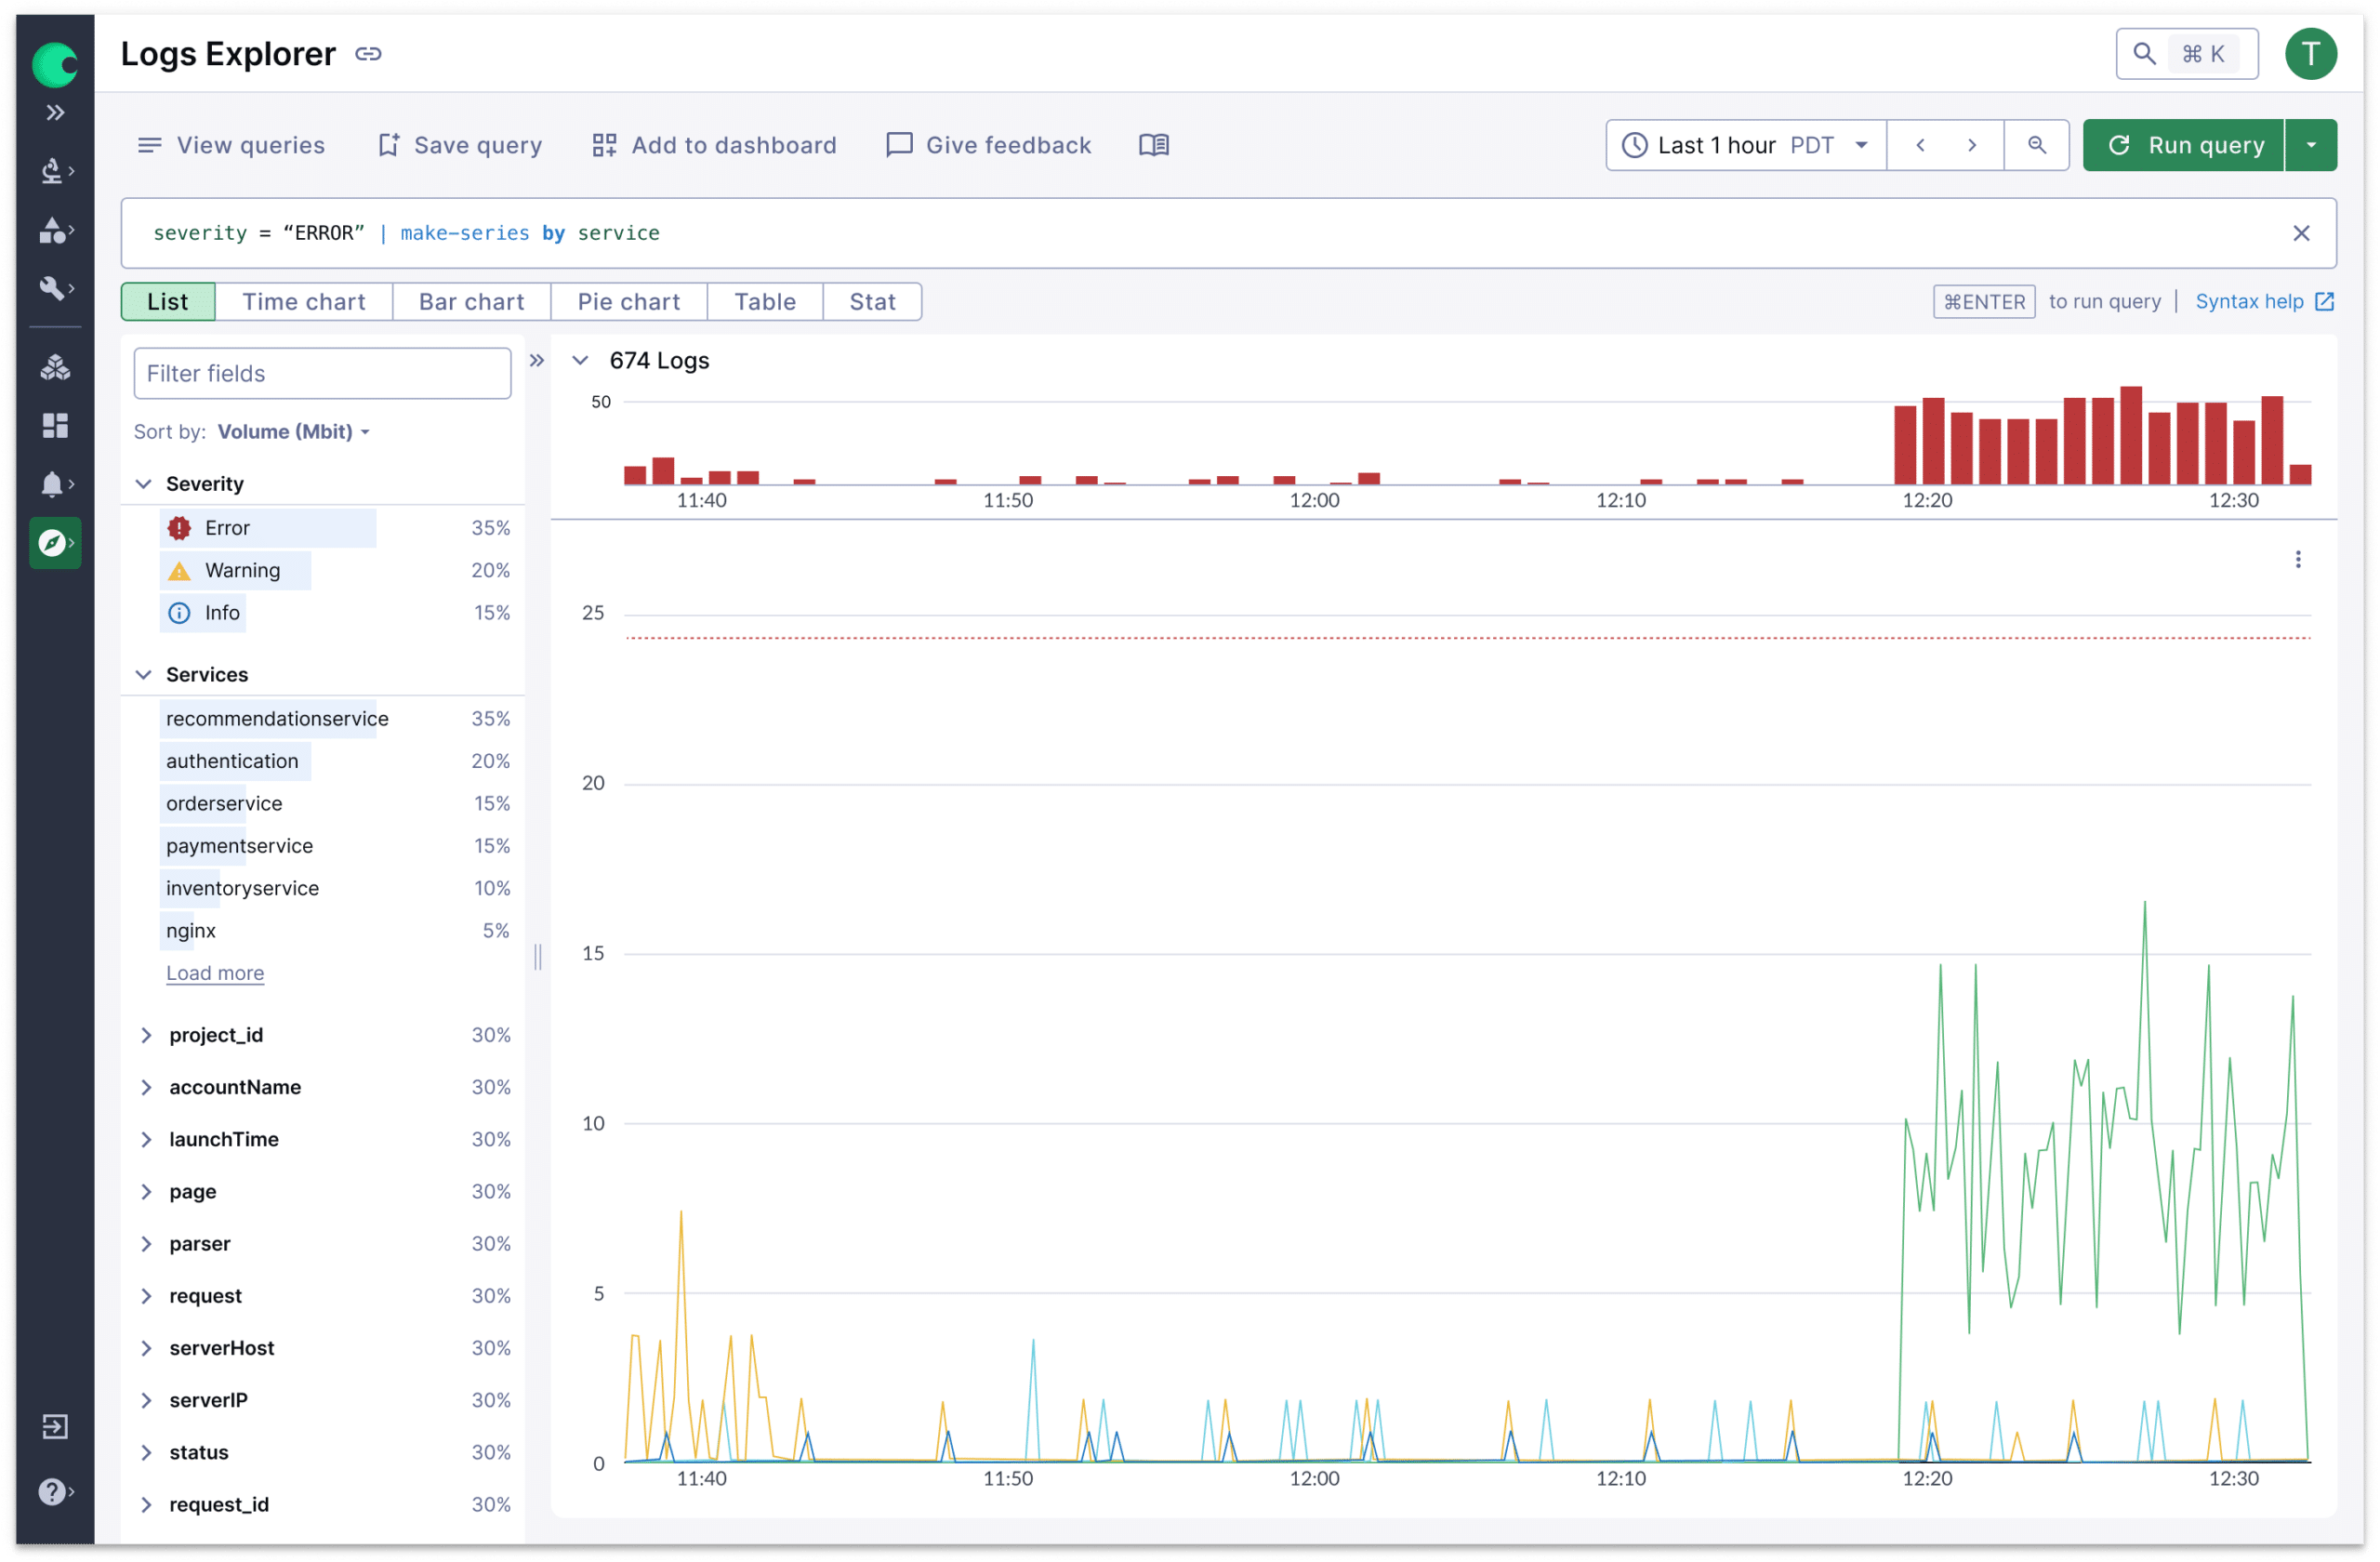
Task: Click Add to dashboard
Action: [715, 145]
